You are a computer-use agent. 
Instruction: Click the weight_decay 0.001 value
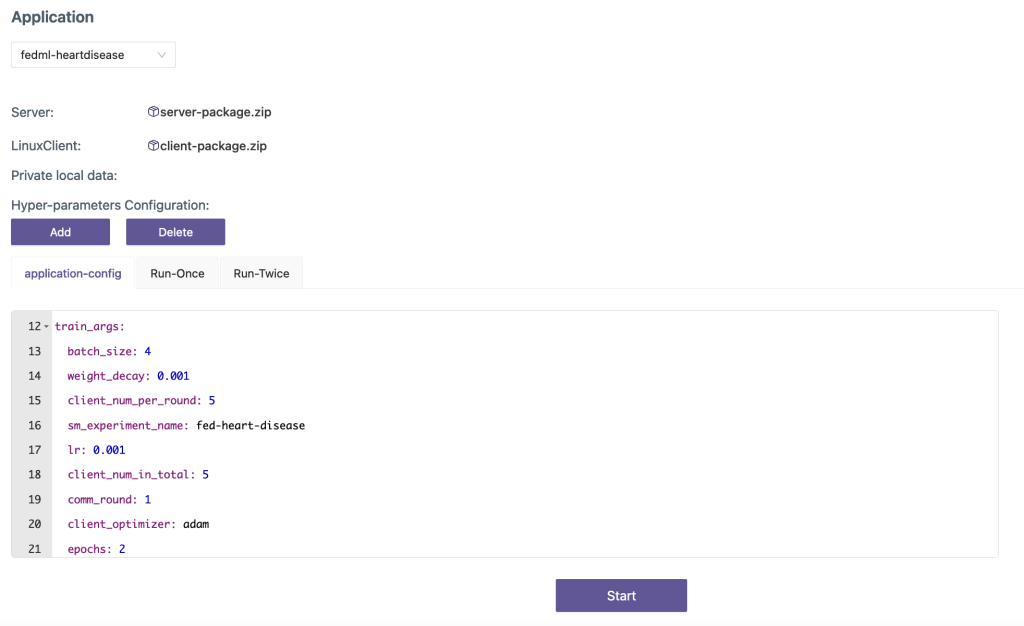click(x=173, y=376)
